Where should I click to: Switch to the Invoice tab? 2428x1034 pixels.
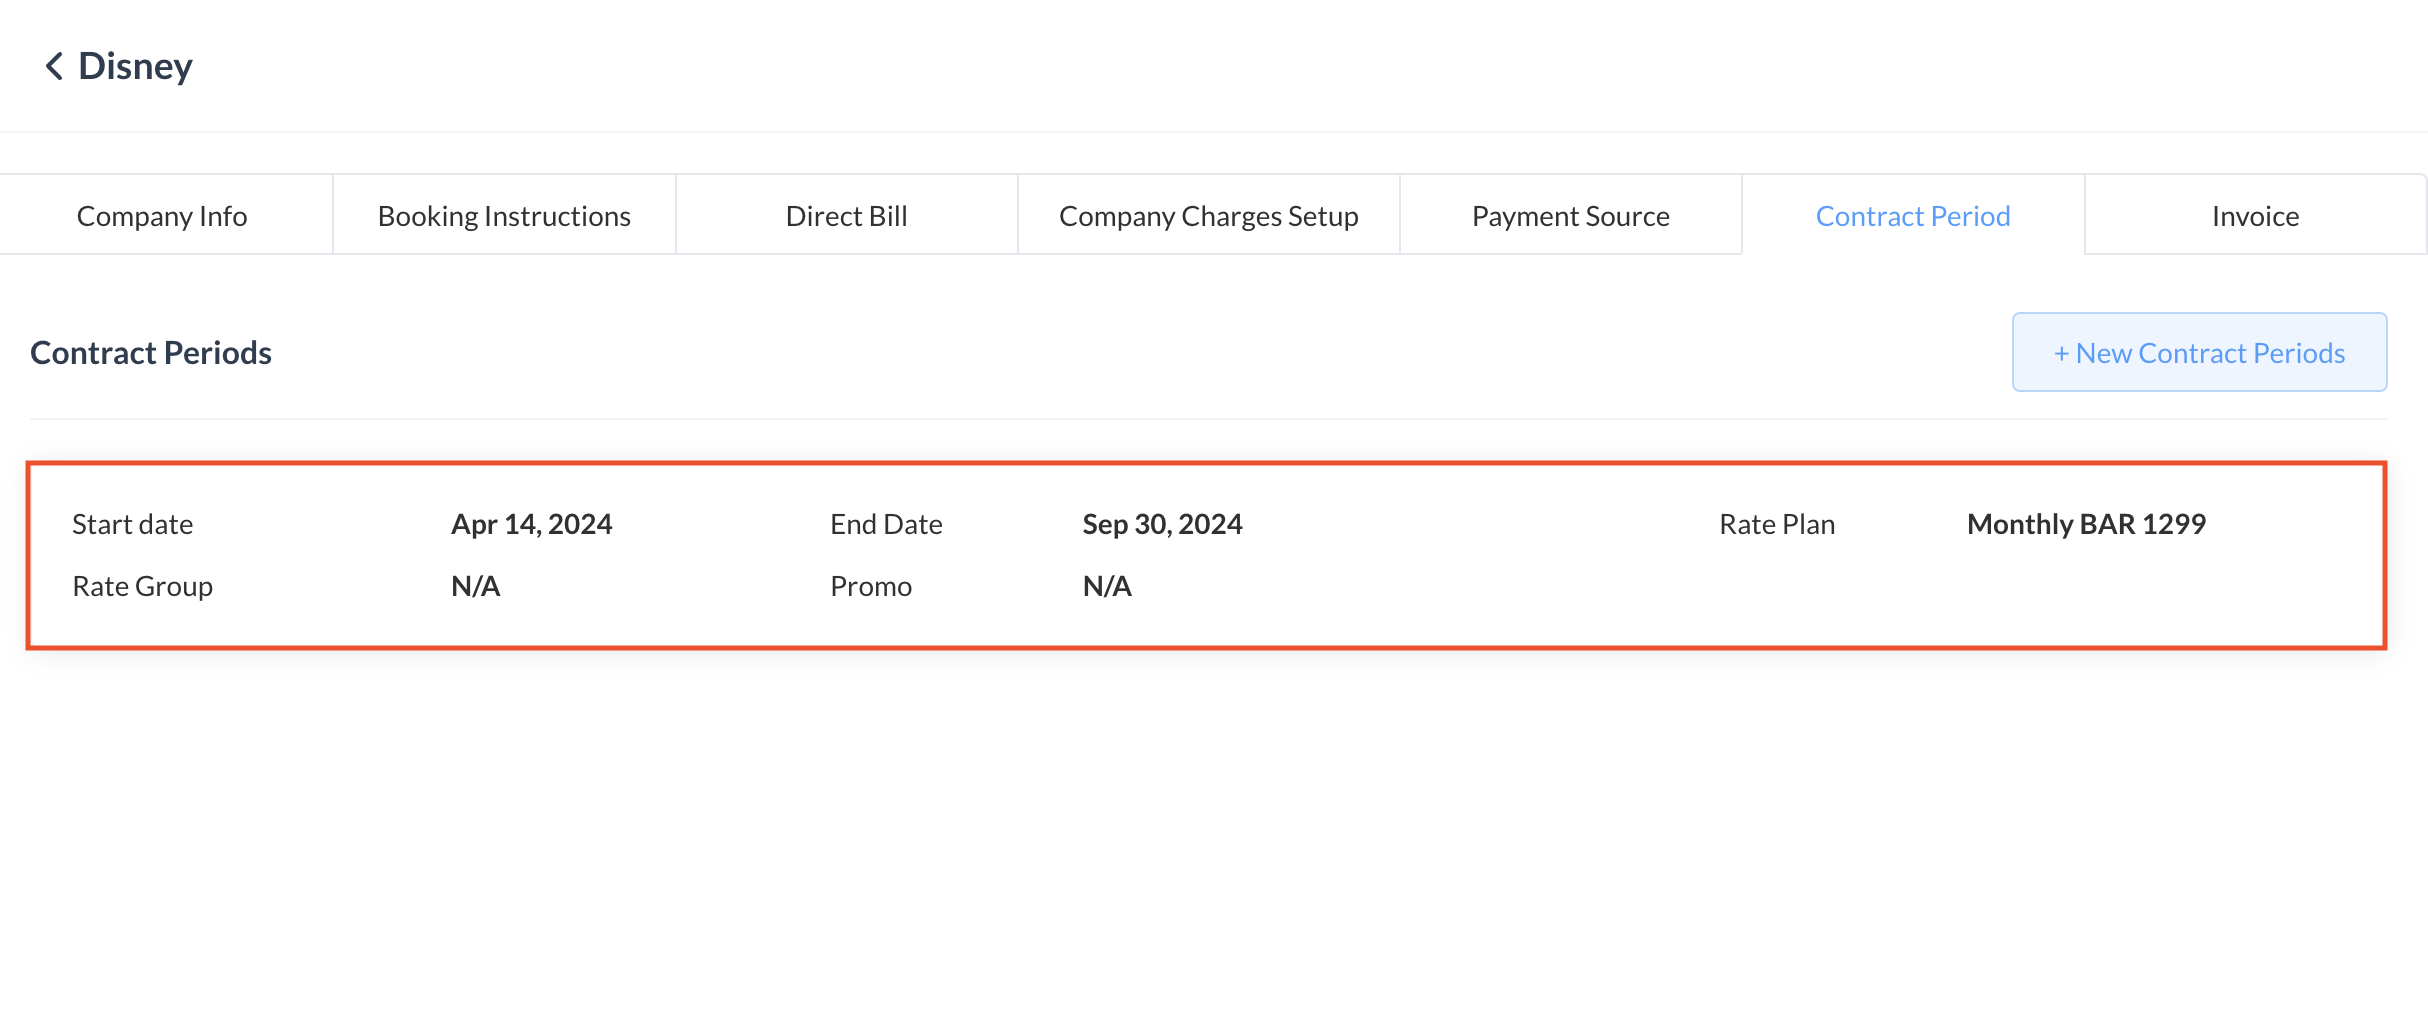pos(2255,216)
